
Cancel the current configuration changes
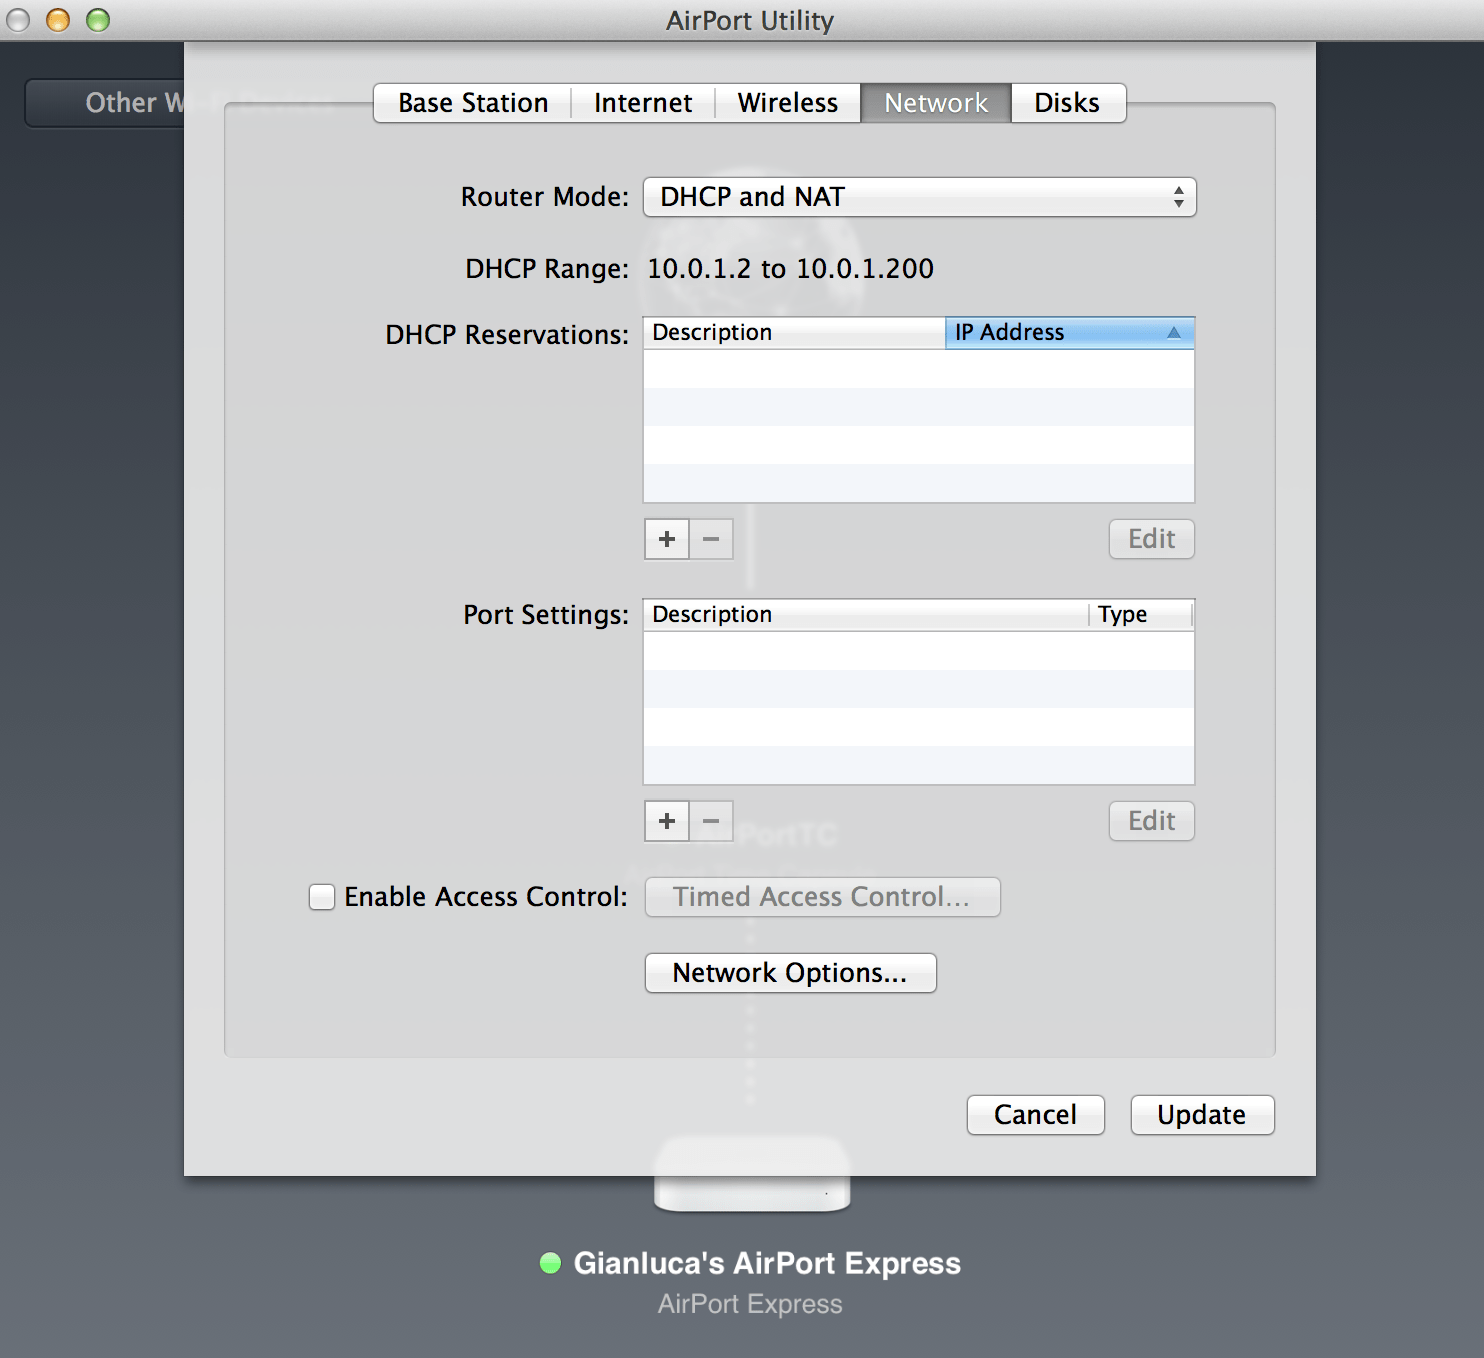[x=1035, y=1115]
